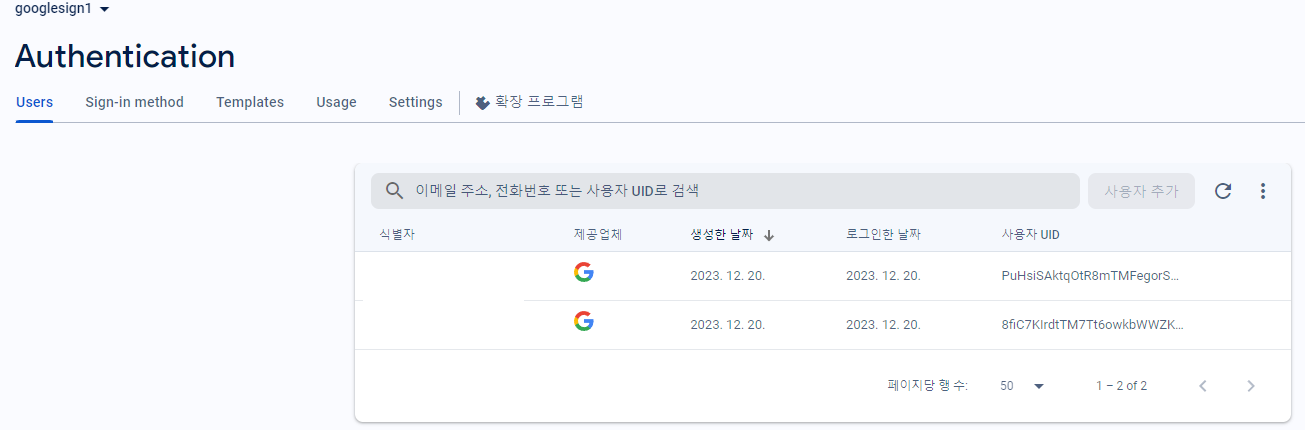Select the Usage tab
Screen dimensions: 1305x430
(x=336, y=102)
